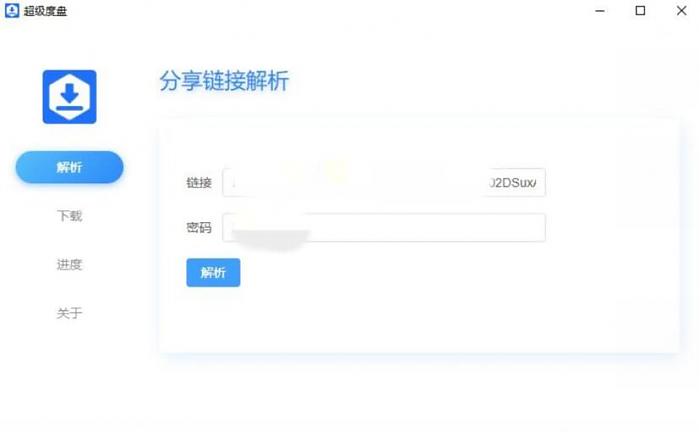Click the 2DSux text inside the 链接 box

pyautogui.click(x=513, y=183)
